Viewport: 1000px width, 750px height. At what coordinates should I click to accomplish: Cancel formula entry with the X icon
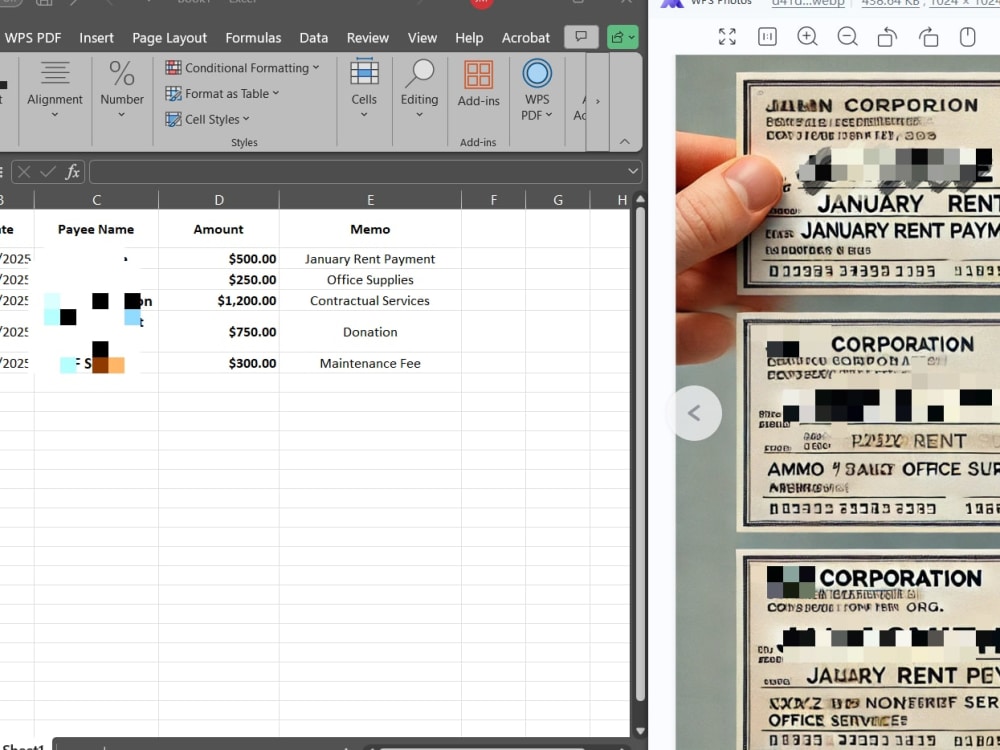pos(24,172)
